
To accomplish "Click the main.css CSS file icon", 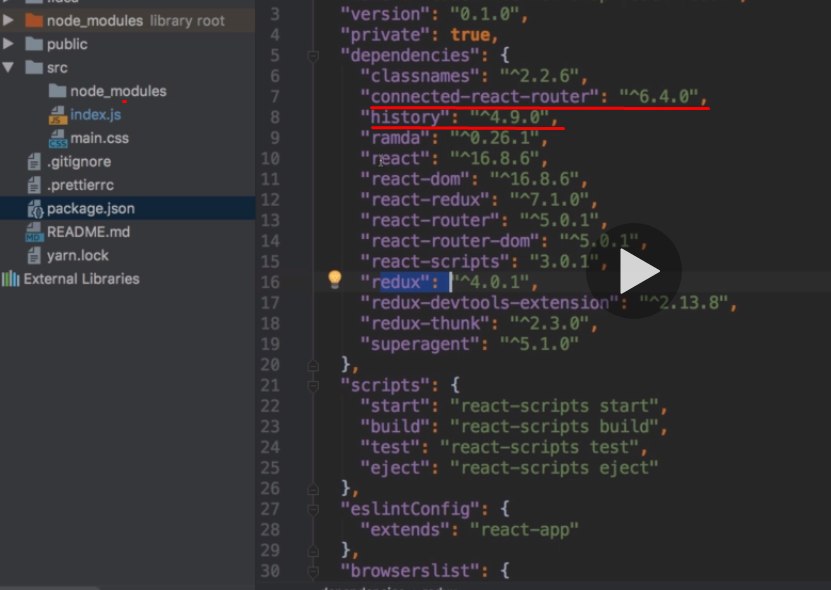I will click(x=57, y=139).
